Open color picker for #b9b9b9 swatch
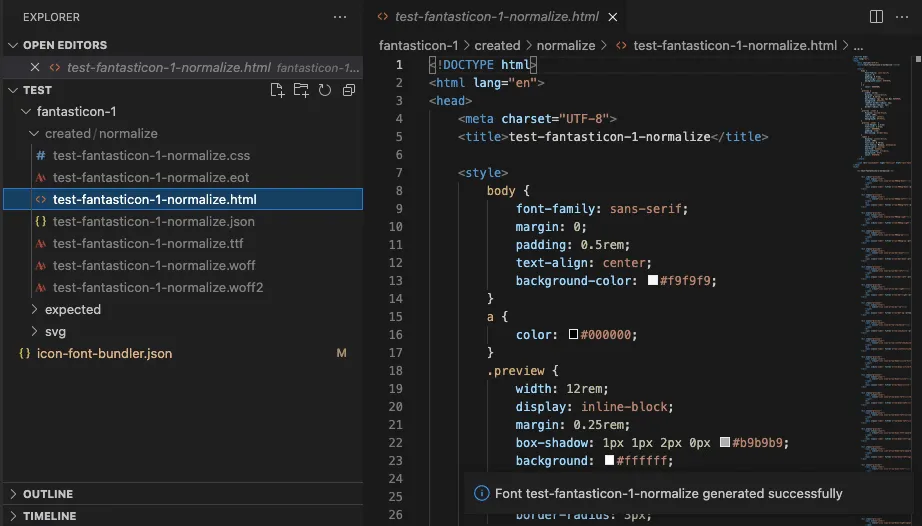Screen dimensions: 922x526 tap(725, 442)
